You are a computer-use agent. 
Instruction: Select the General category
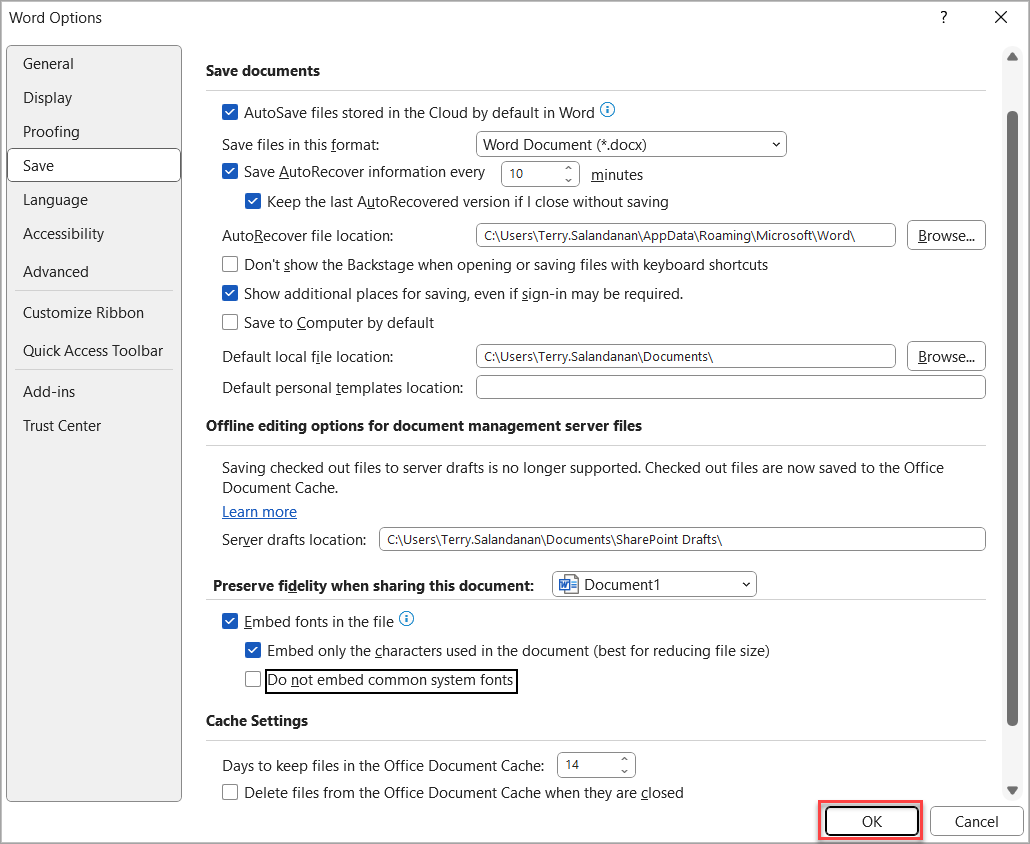coord(94,64)
